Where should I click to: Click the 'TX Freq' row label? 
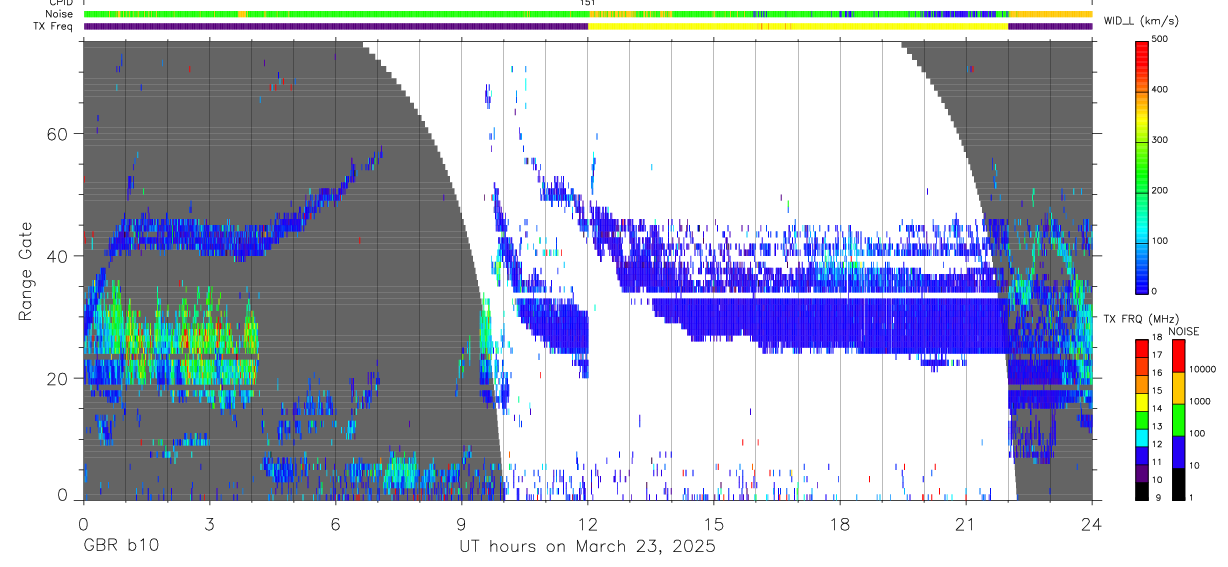pos(54,26)
